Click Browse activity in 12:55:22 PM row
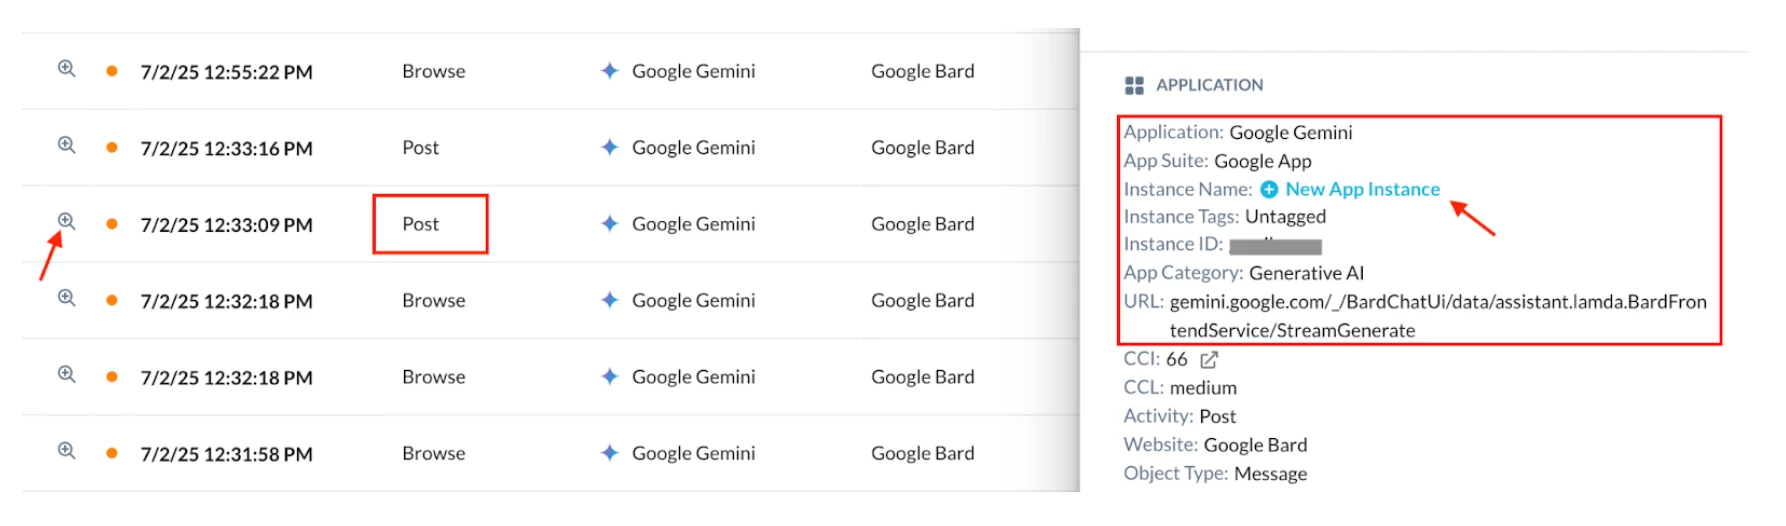 click(433, 71)
